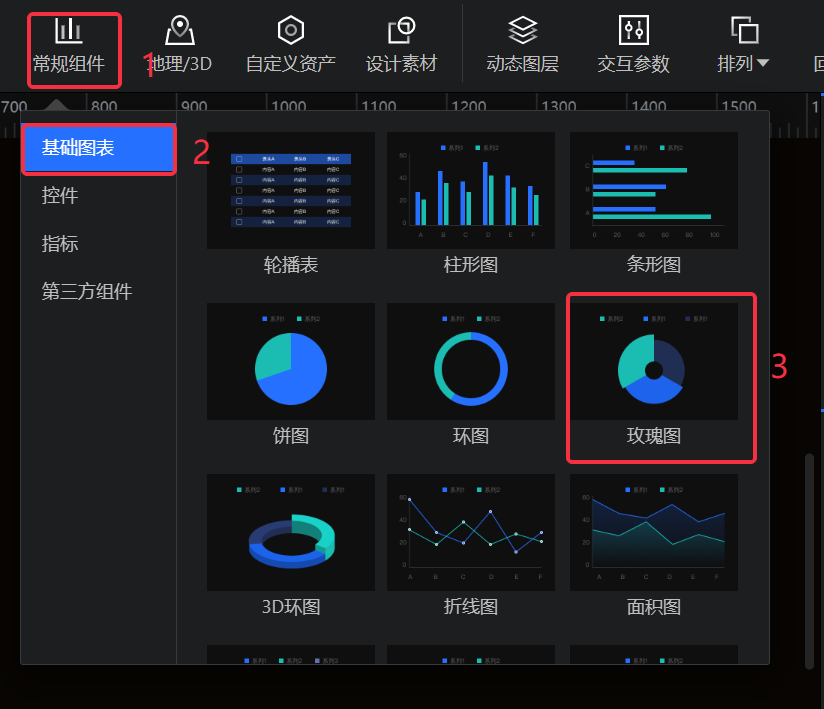
Task: Add the 3D环图 component
Action: click(x=291, y=532)
